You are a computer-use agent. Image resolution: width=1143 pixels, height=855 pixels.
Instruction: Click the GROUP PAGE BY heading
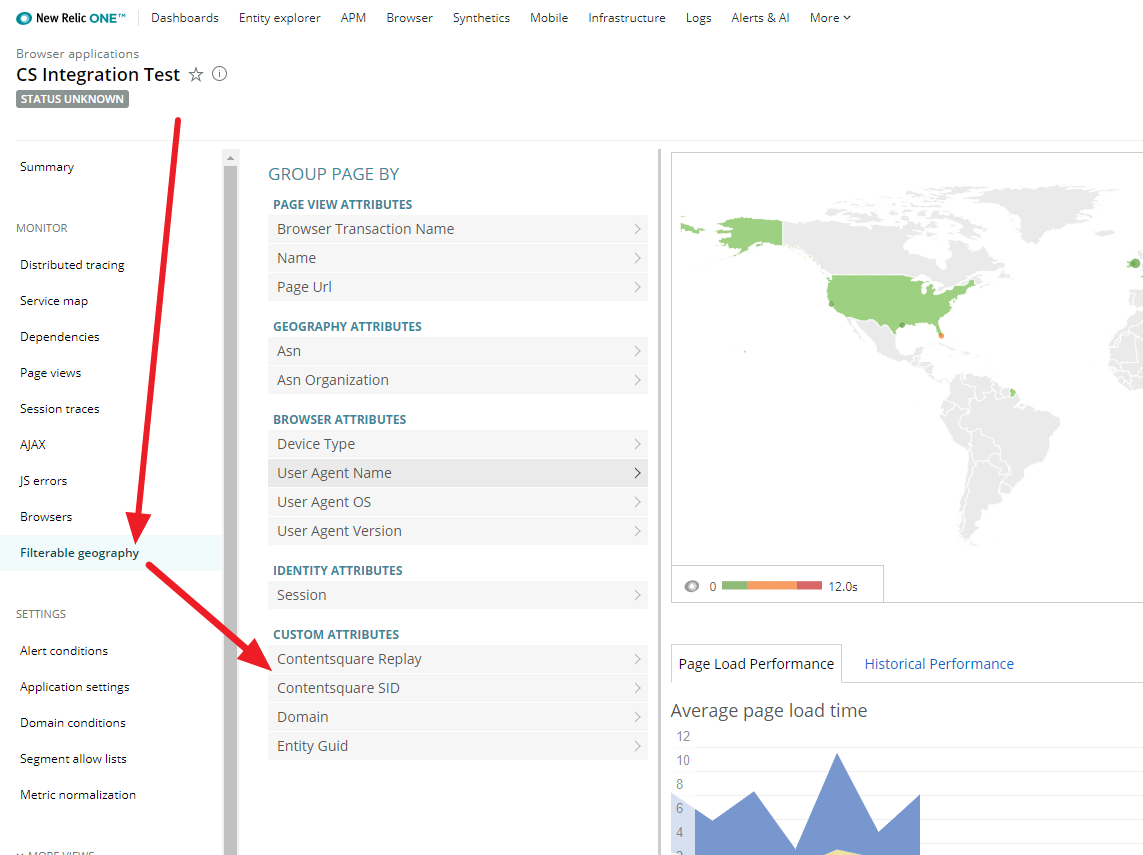pos(334,174)
